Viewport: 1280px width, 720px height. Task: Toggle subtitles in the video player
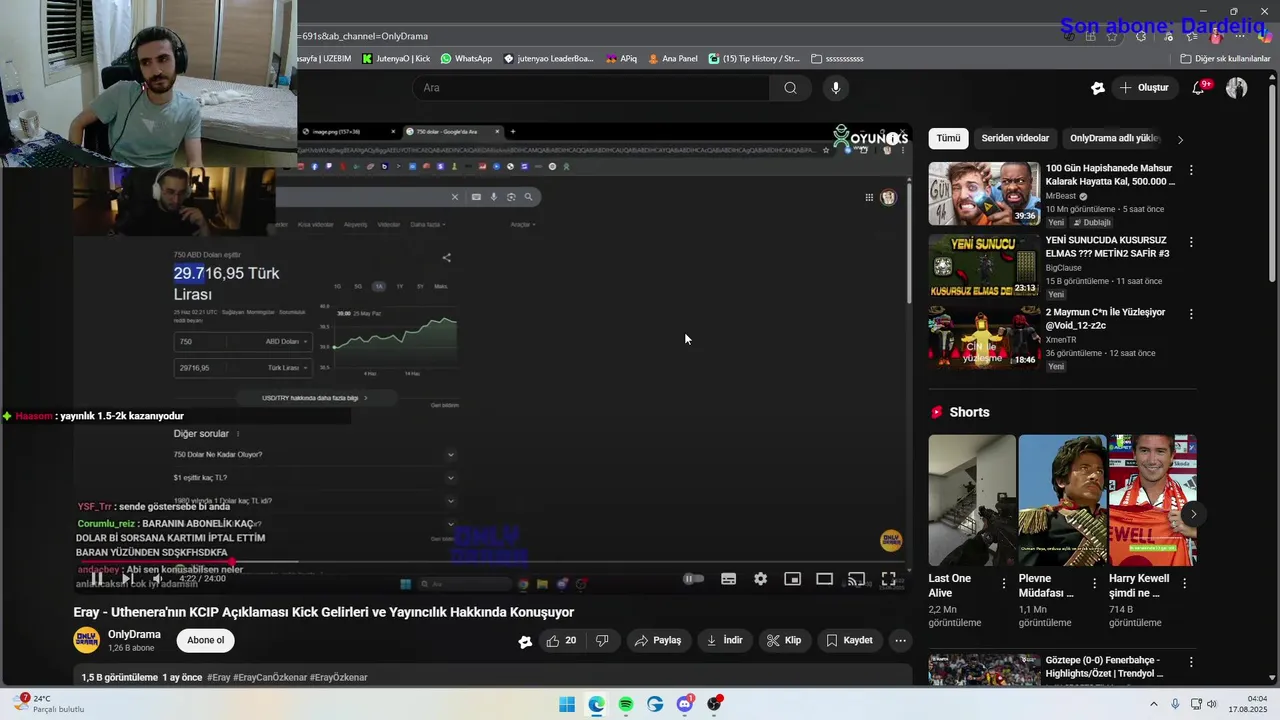click(729, 579)
